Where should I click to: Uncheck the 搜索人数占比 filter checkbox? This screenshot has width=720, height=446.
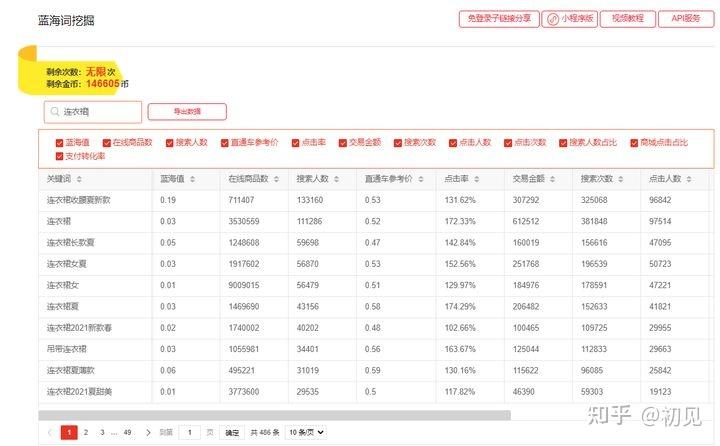coord(563,143)
